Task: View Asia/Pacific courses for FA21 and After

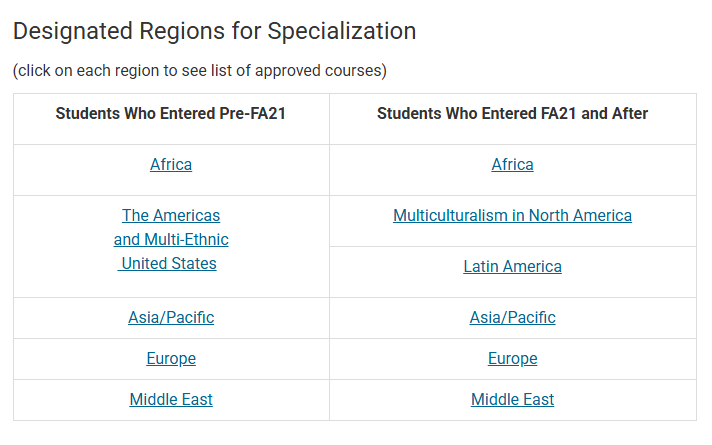Action: point(512,318)
